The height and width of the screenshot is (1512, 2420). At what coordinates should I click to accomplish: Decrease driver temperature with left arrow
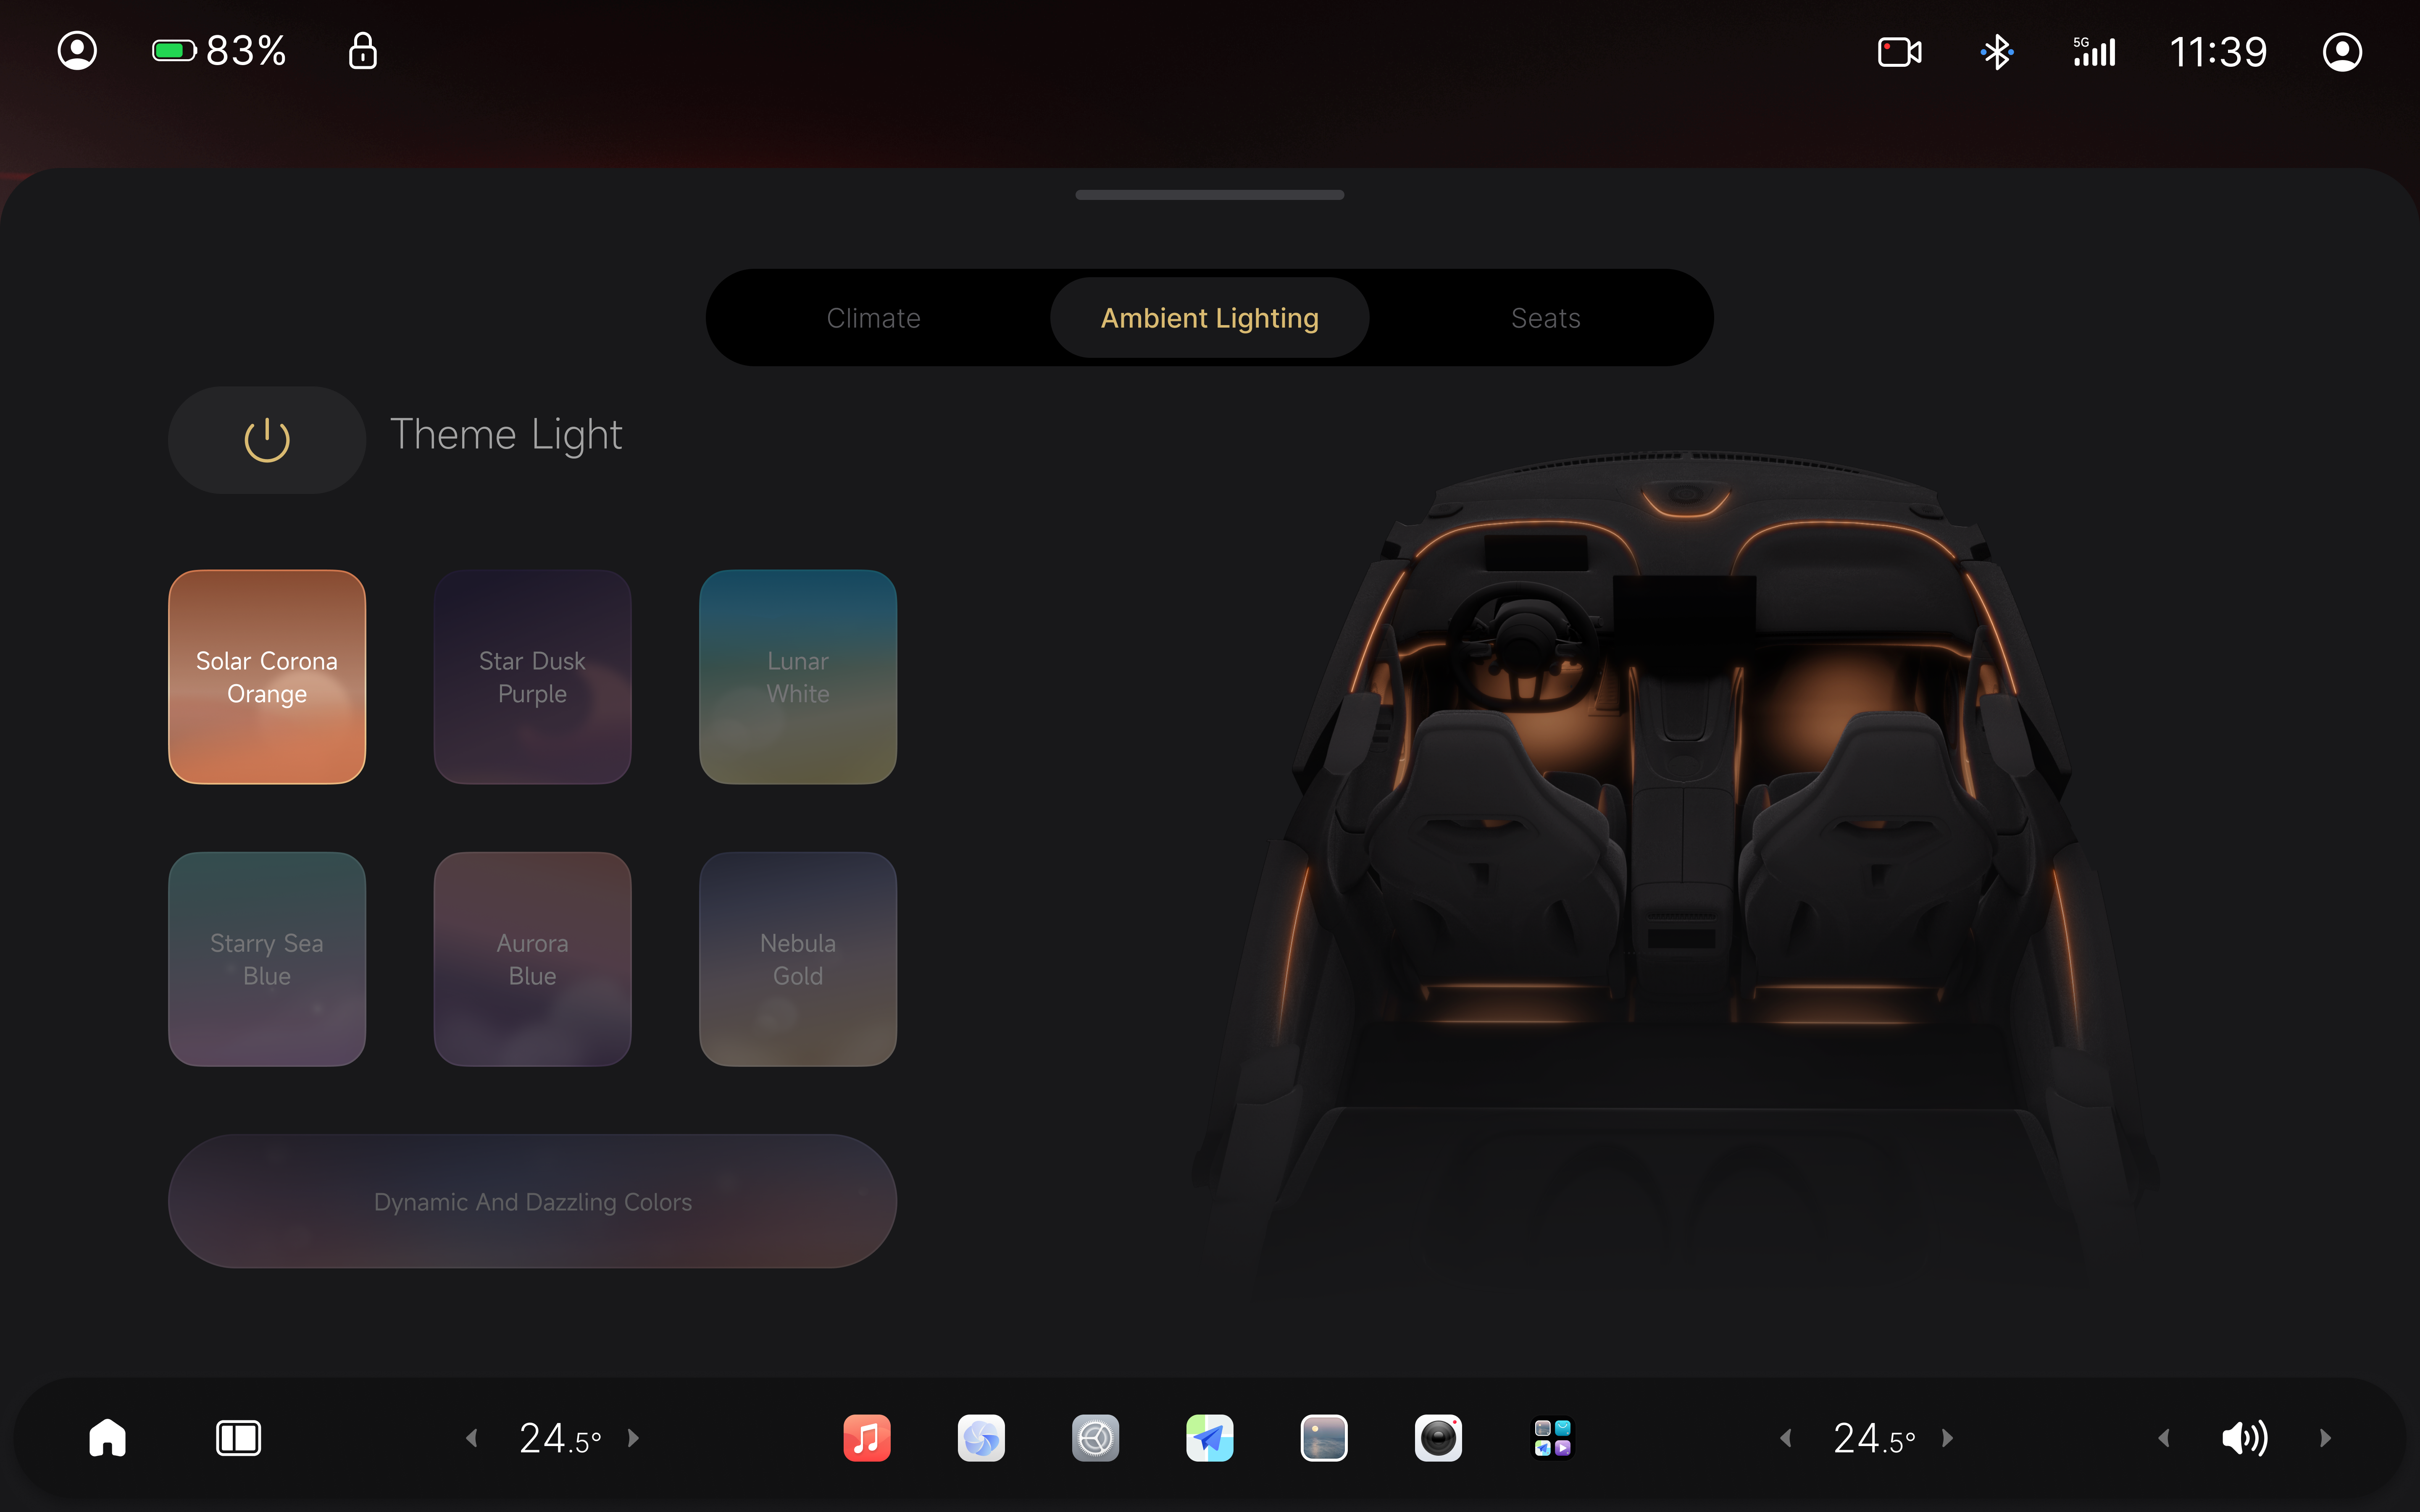472,1438
